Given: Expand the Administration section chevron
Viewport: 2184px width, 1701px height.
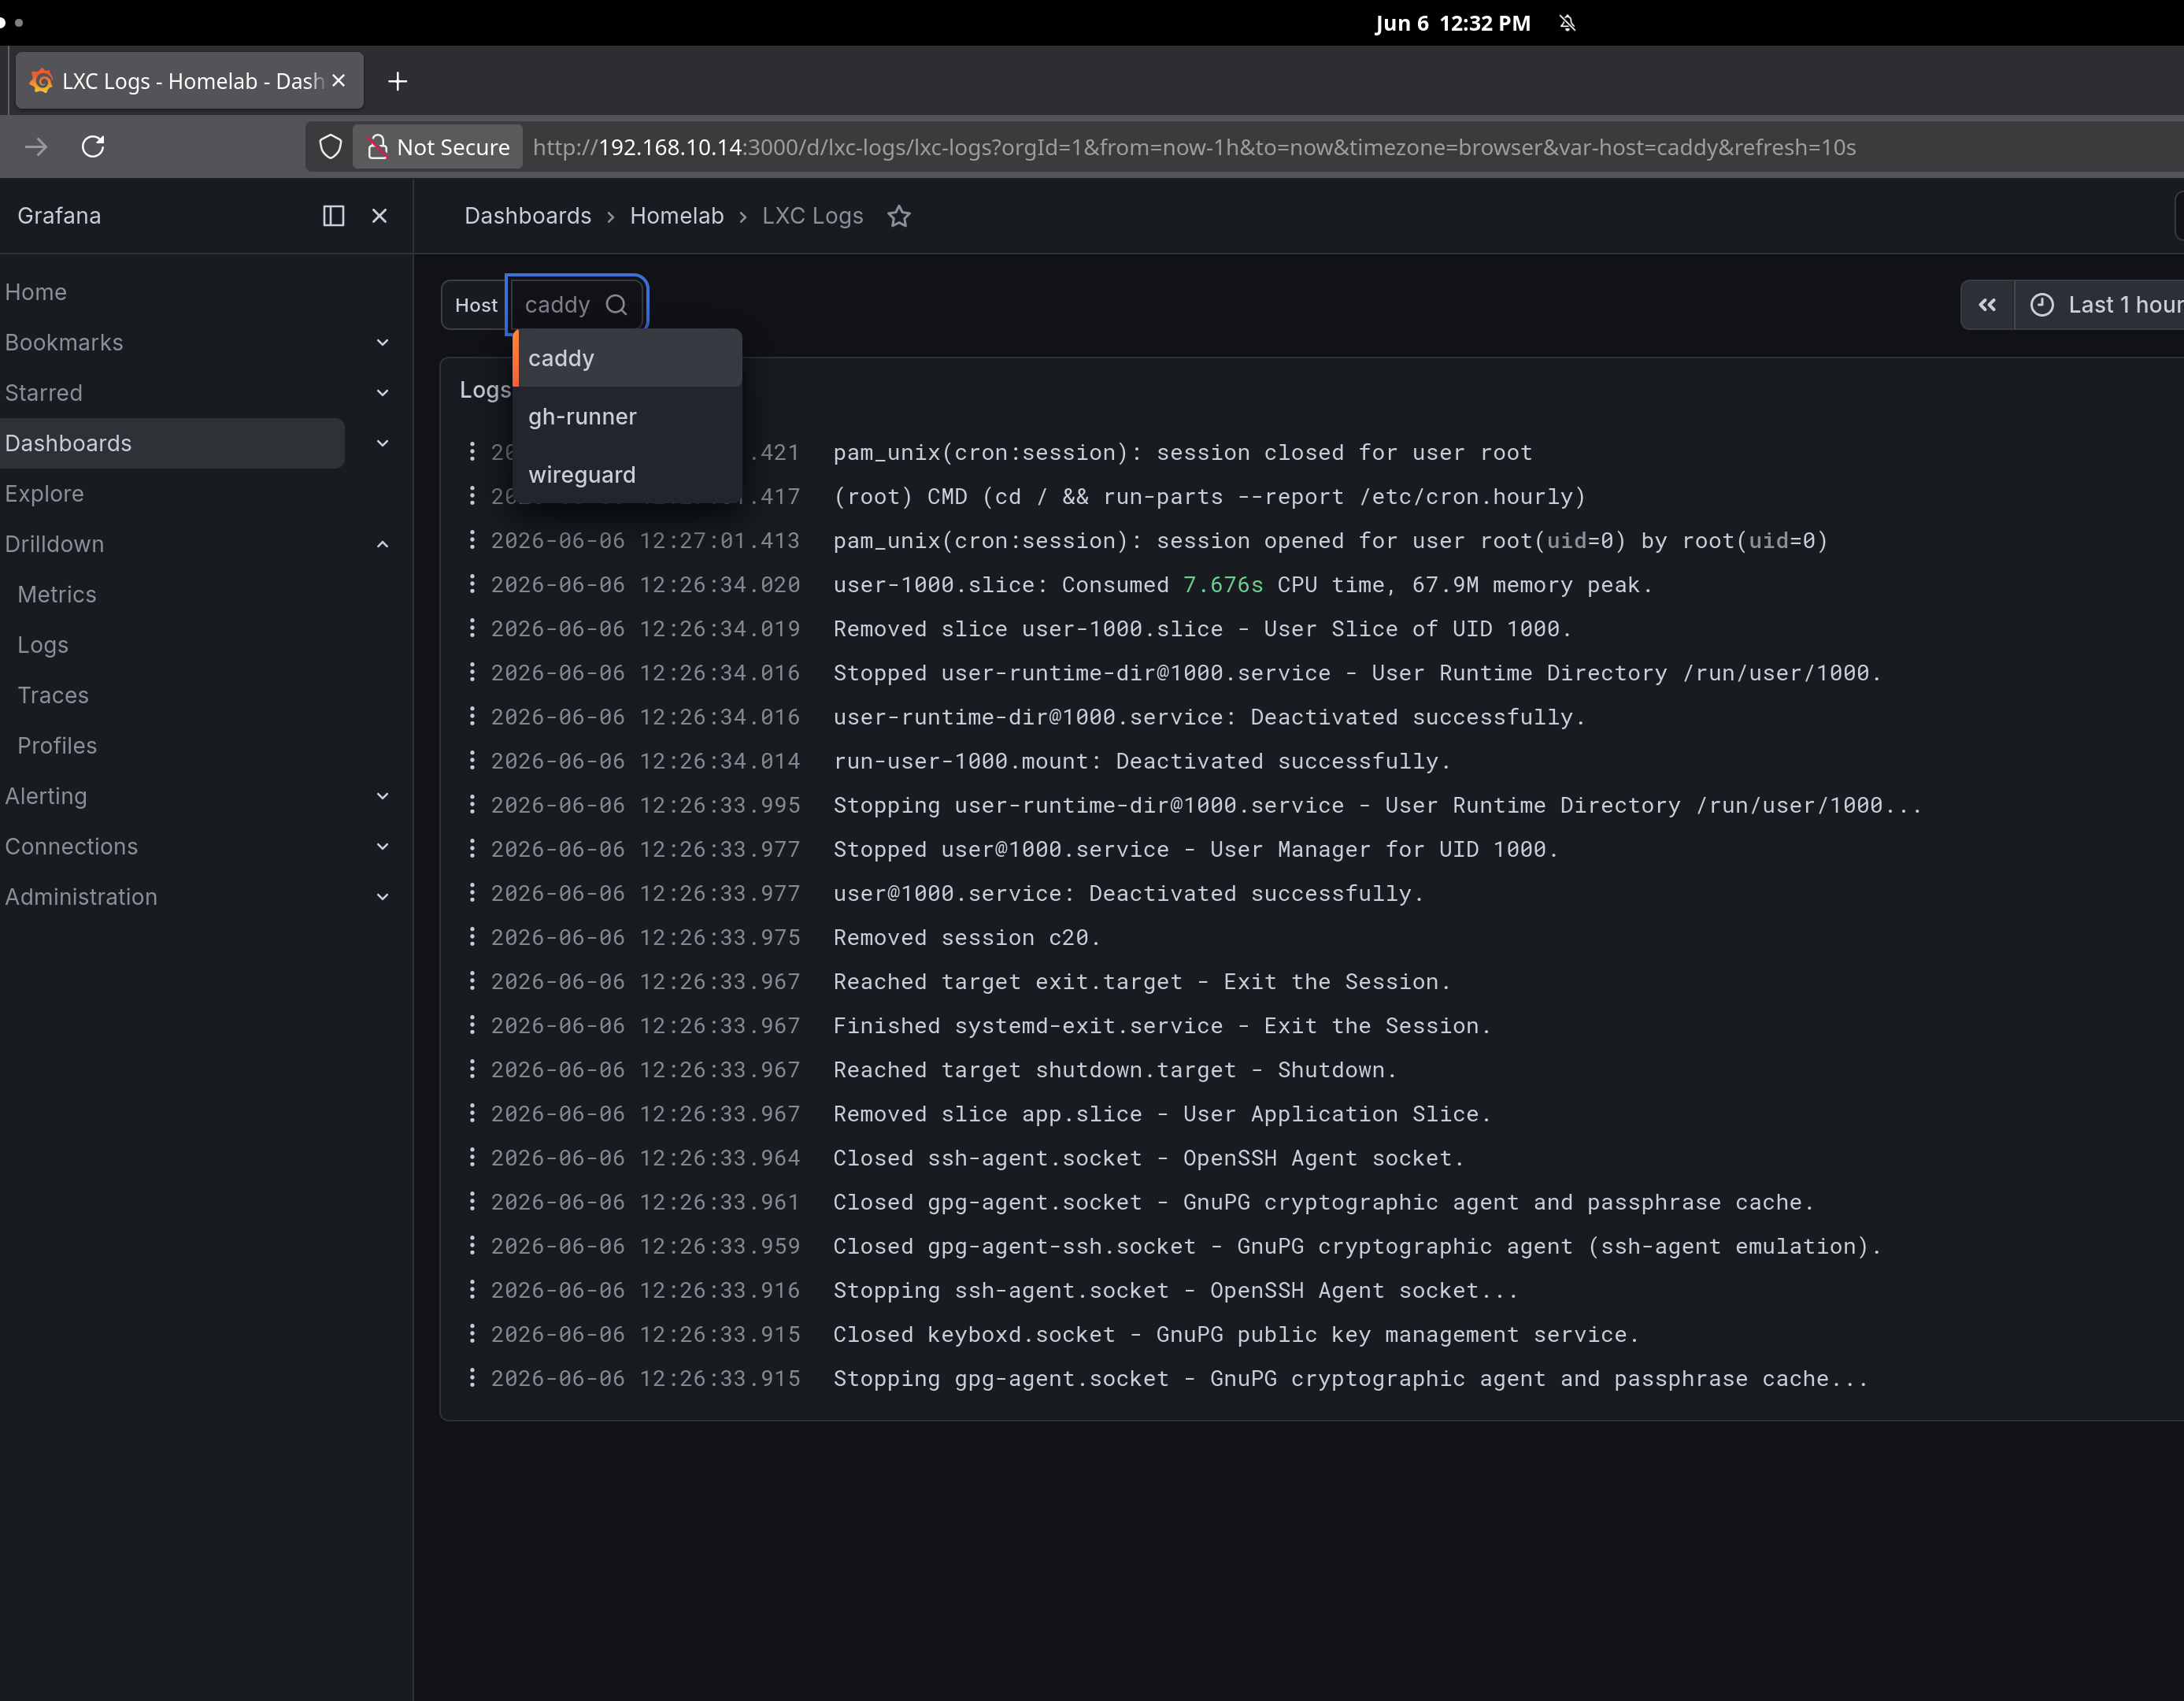Looking at the screenshot, I should (382, 897).
